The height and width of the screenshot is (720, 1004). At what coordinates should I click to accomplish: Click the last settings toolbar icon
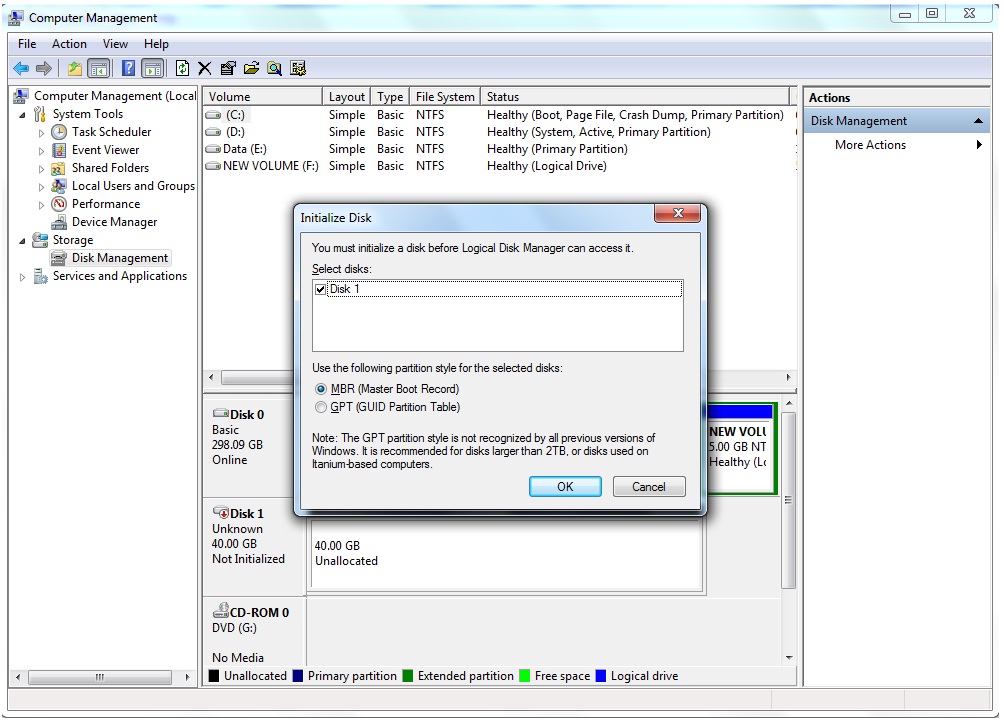pos(298,69)
